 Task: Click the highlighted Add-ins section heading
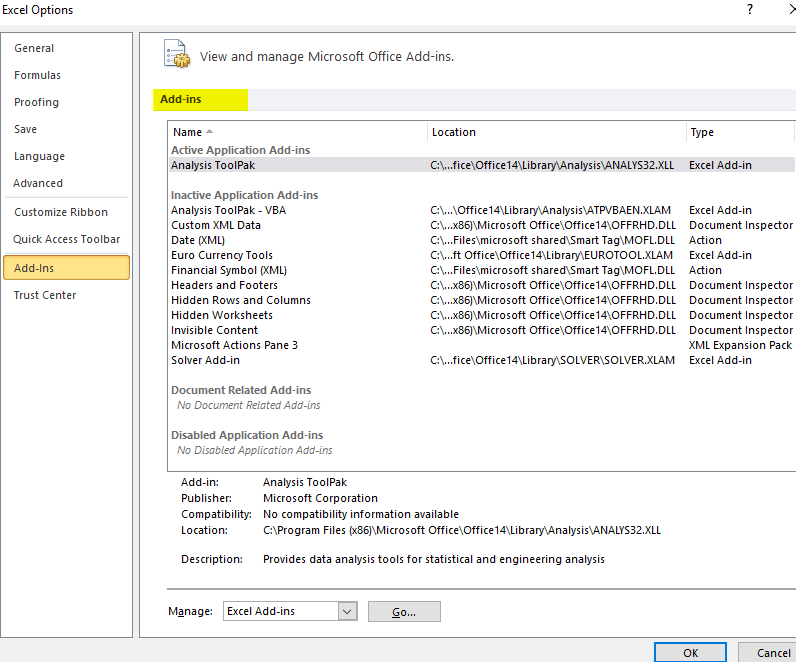coord(181,100)
